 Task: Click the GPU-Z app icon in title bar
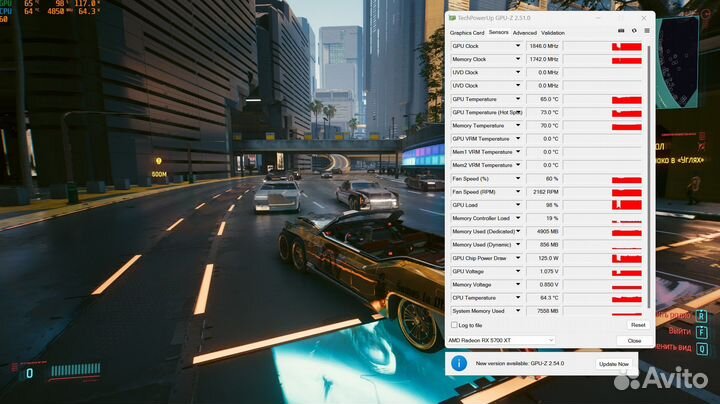click(452, 17)
